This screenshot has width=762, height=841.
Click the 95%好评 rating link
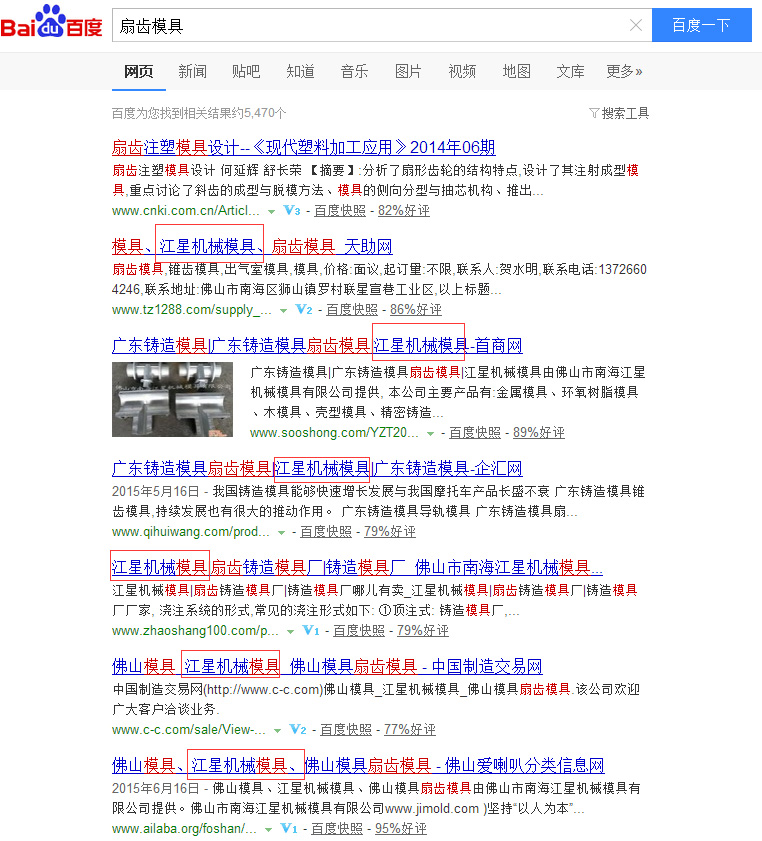[x=401, y=829]
